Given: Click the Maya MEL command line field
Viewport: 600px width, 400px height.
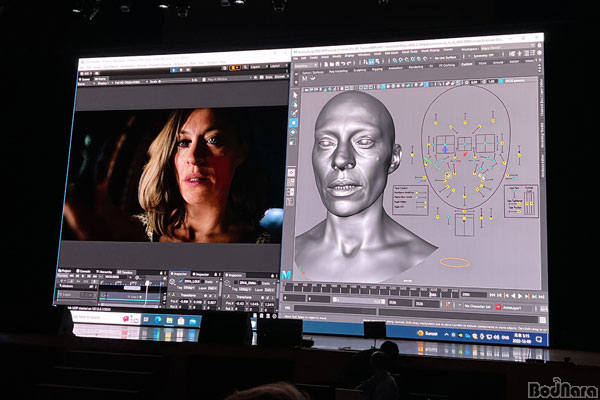Looking at the screenshot, I should [335, 309].
